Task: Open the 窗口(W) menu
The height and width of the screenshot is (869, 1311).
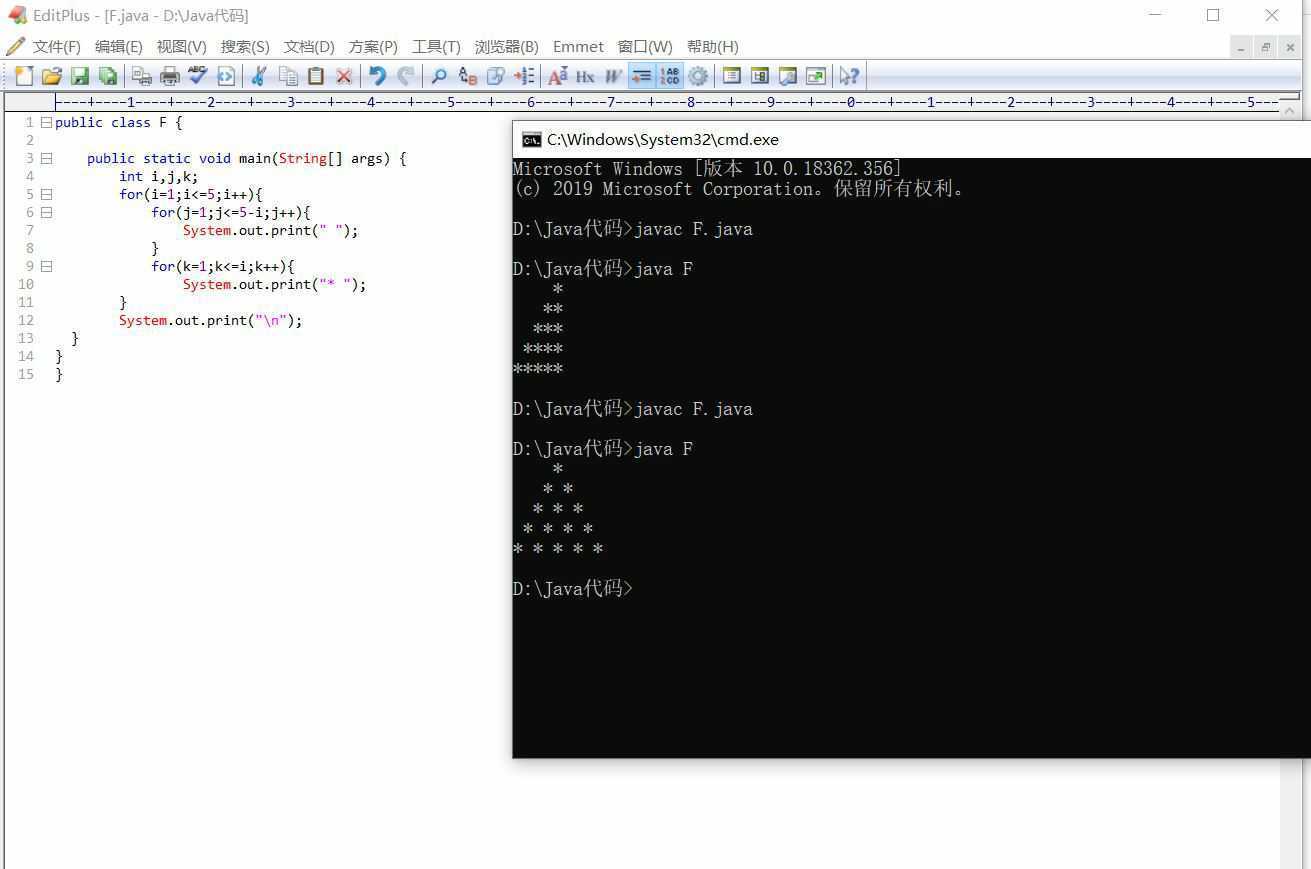Action: [x=645, y=47]
